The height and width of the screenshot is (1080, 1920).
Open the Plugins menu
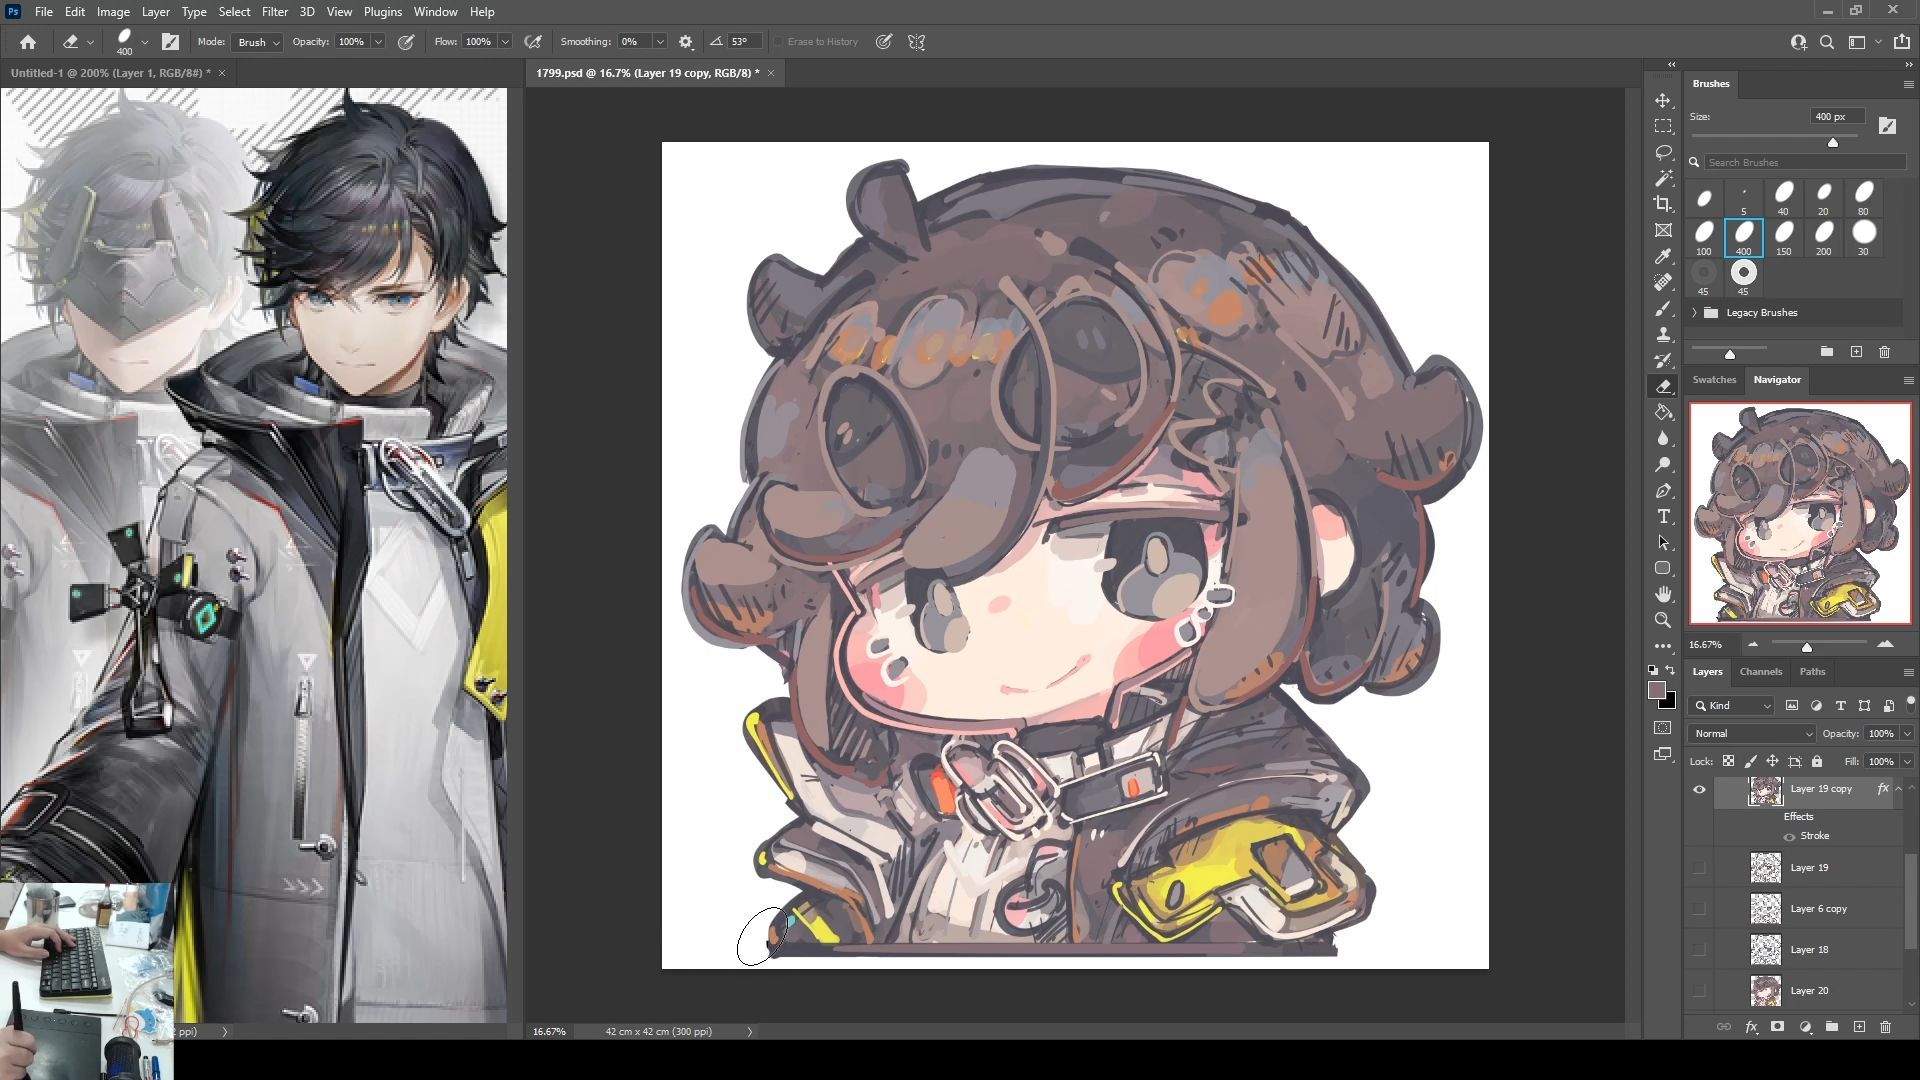pyautogui.click(x=382, y=12)
